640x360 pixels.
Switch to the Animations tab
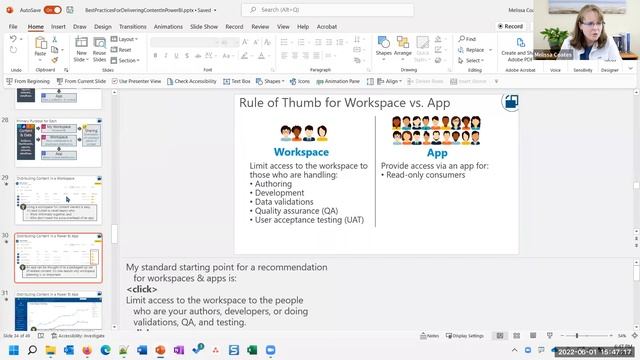168,27
